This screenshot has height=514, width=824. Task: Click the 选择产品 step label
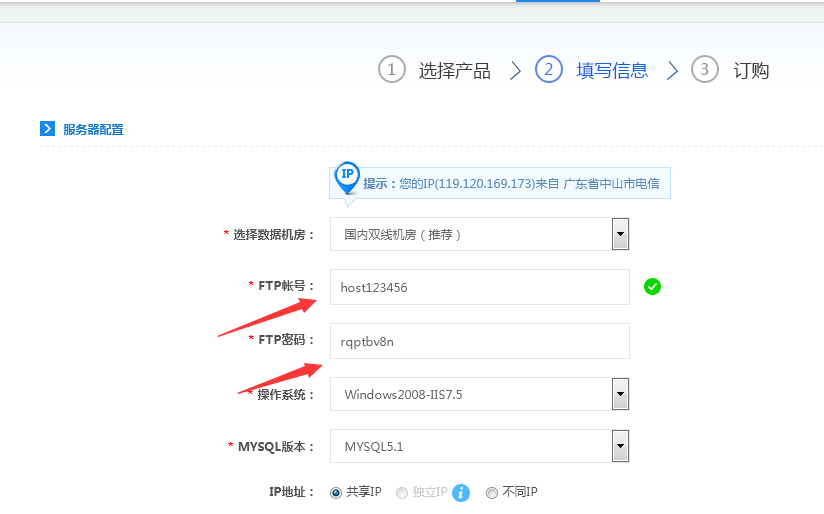(x=455, y=70)
